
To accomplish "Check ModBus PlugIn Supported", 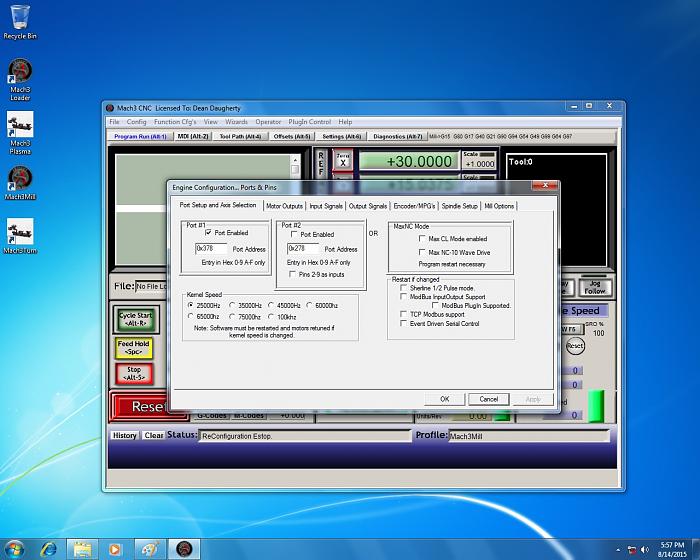I will (x=435, y=305).
